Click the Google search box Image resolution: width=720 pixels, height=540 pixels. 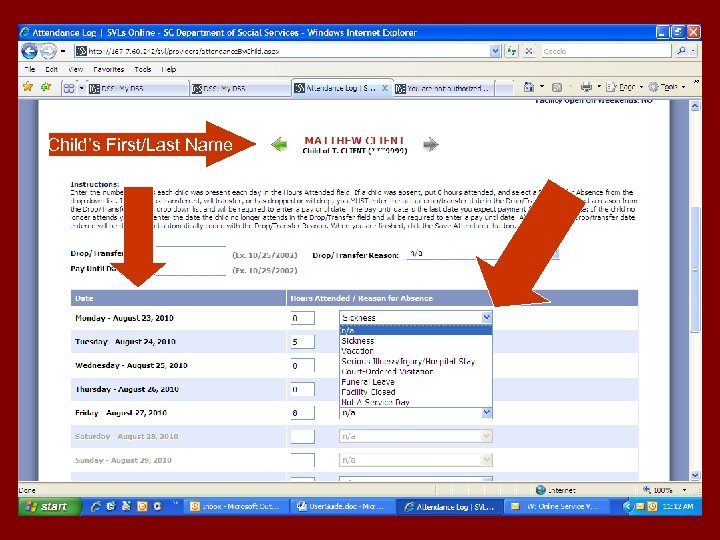(606, 51)
